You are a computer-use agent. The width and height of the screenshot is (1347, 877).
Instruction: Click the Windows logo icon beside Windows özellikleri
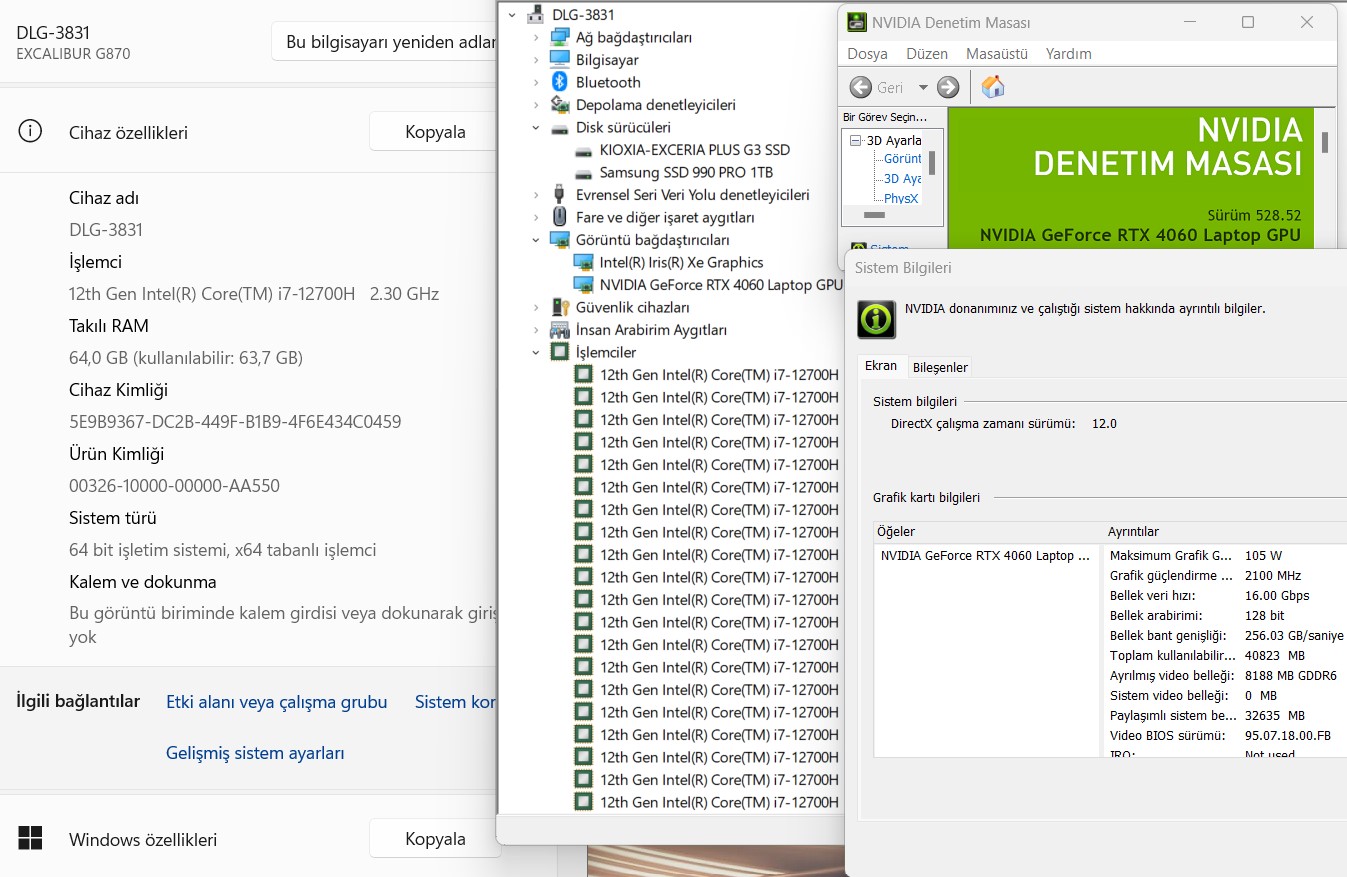pyautogui.click(x=31, y=838)
